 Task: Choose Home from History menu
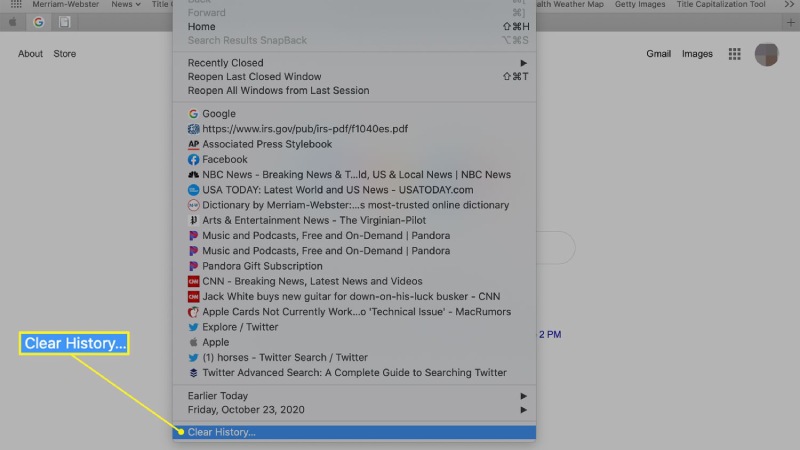(354, 27)
